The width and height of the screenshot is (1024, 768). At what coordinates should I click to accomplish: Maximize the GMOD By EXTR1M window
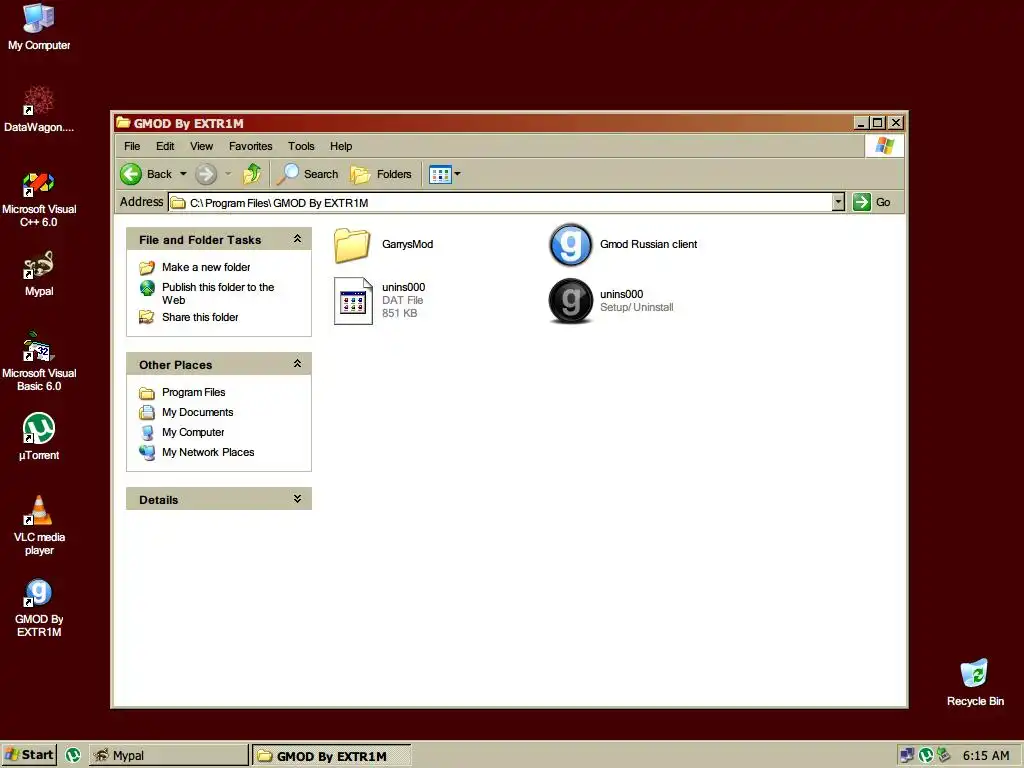point(878,123)
